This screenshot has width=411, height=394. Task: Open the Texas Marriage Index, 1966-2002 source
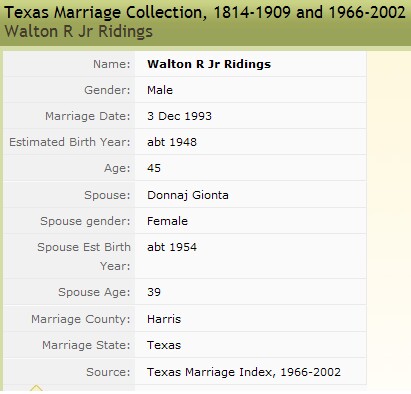pos(244,372)
